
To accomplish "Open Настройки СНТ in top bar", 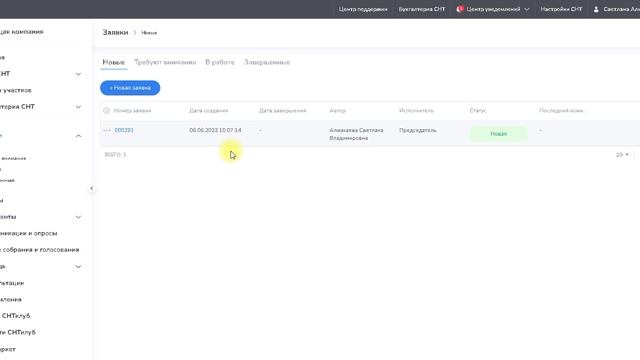I will point(561,9).
